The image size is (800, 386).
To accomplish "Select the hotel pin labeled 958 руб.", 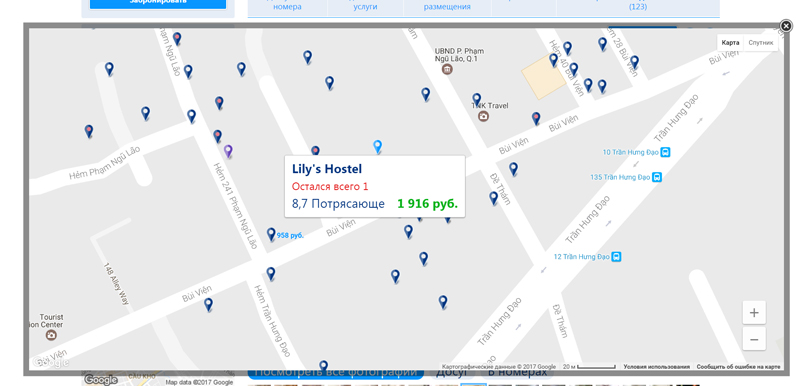I will pyautogui.click(x=271, y=235).
